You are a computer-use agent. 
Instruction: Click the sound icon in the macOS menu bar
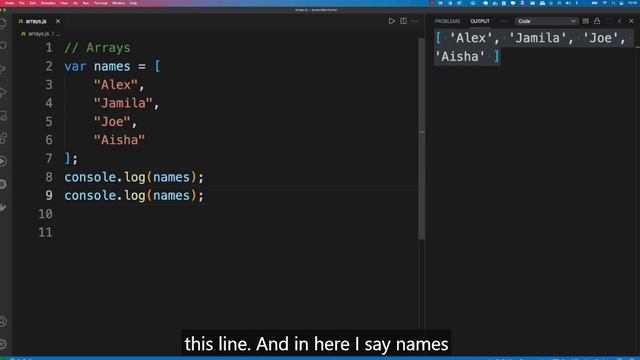(568, 3)
